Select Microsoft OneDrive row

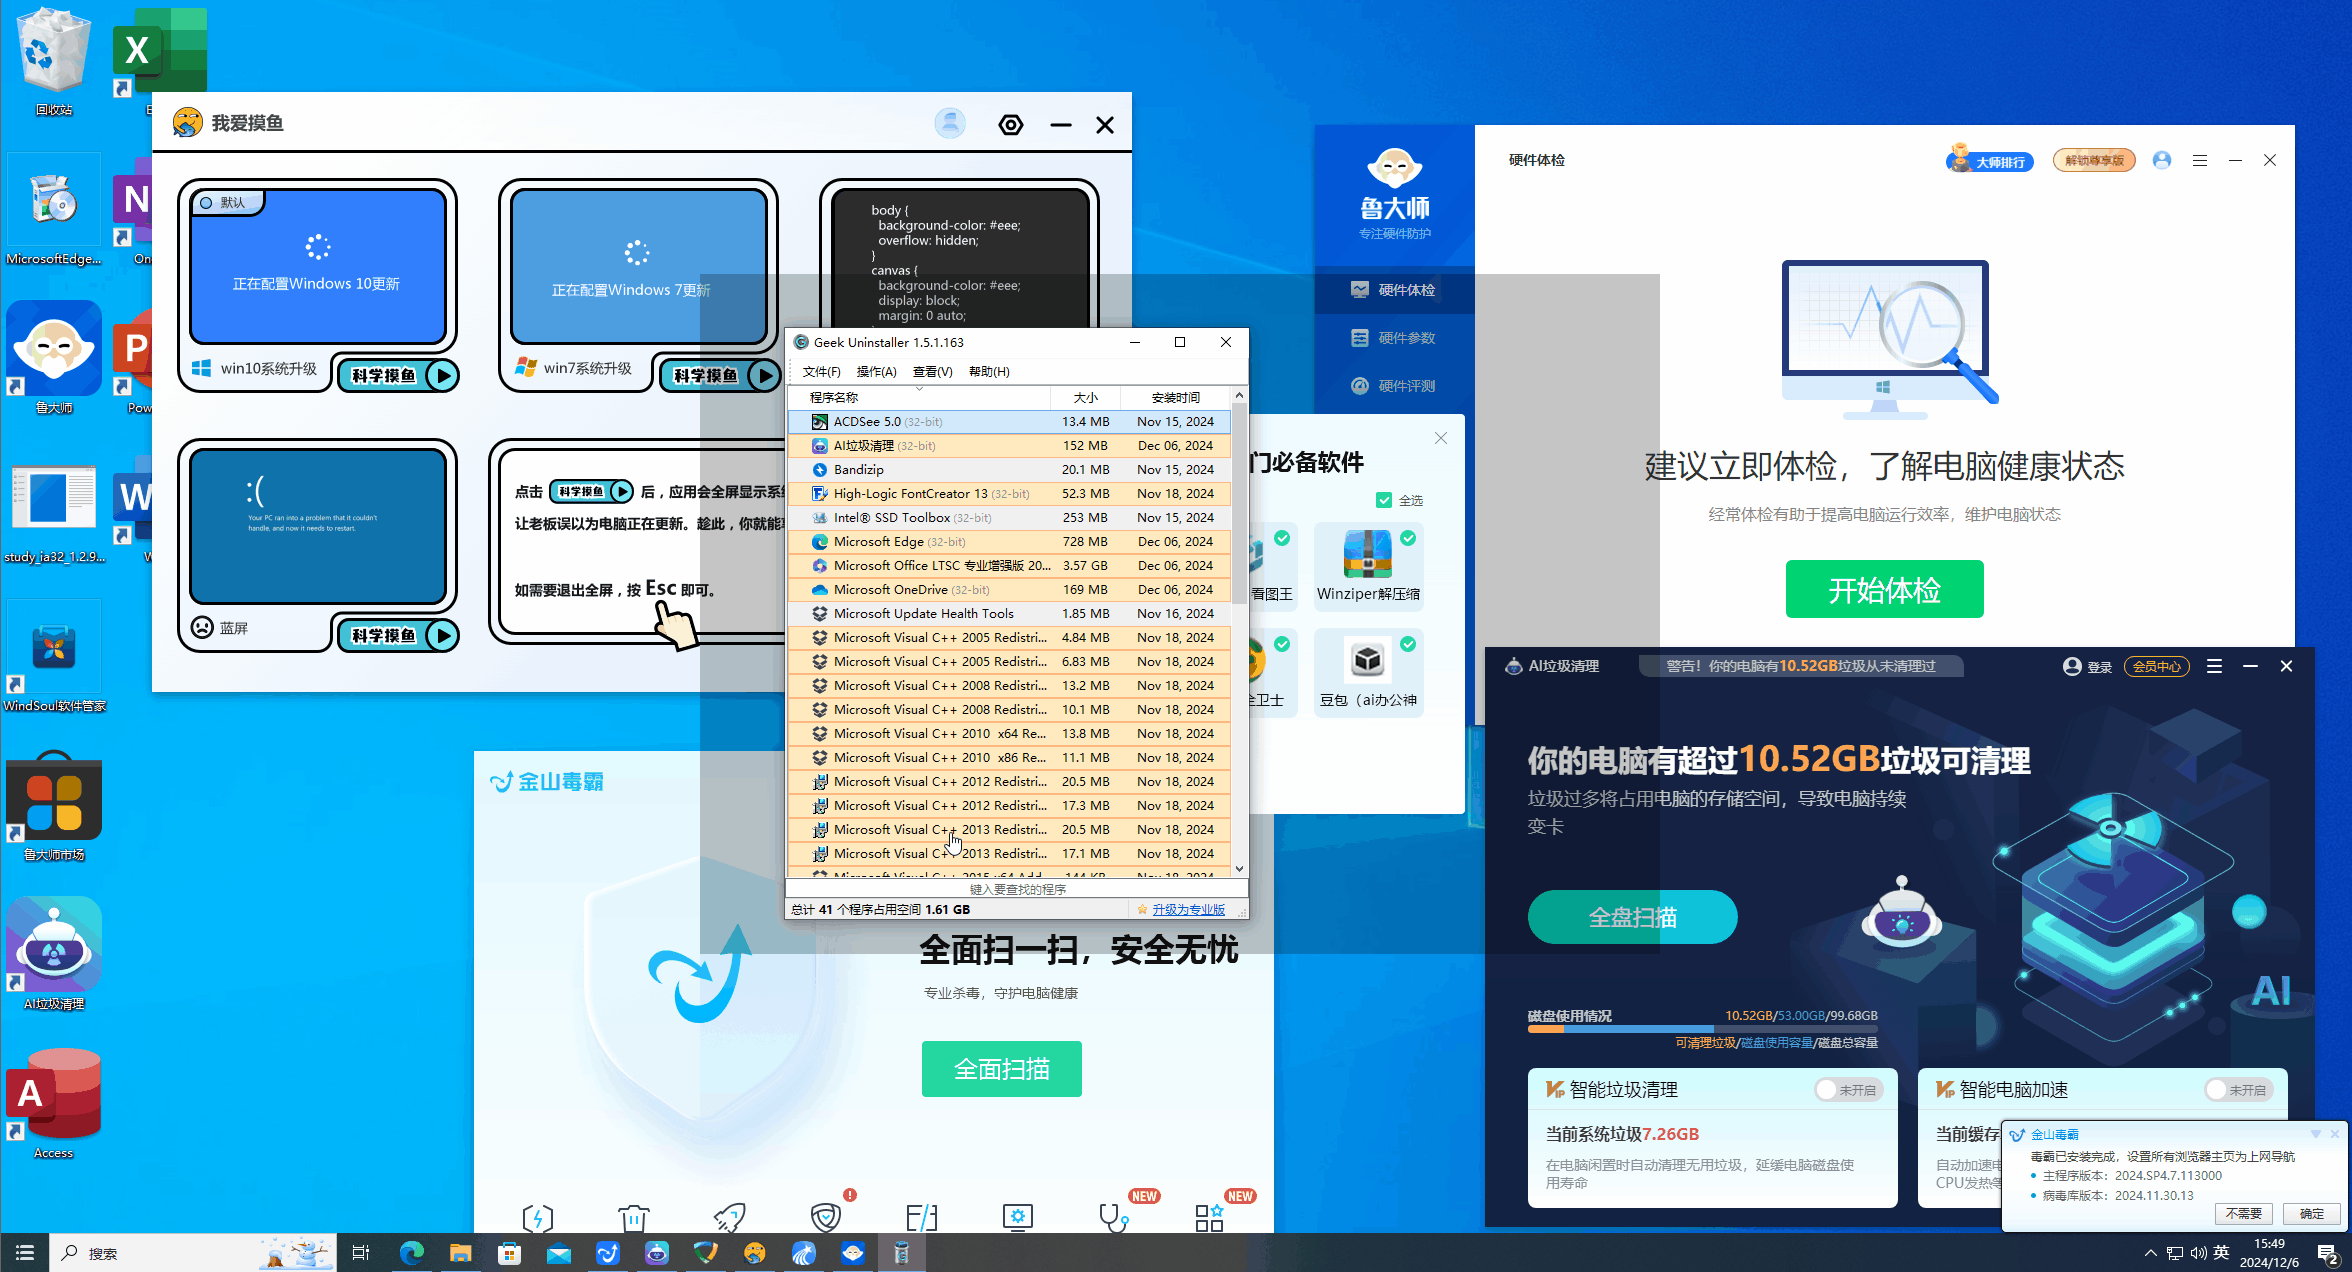coord(1009,589)
